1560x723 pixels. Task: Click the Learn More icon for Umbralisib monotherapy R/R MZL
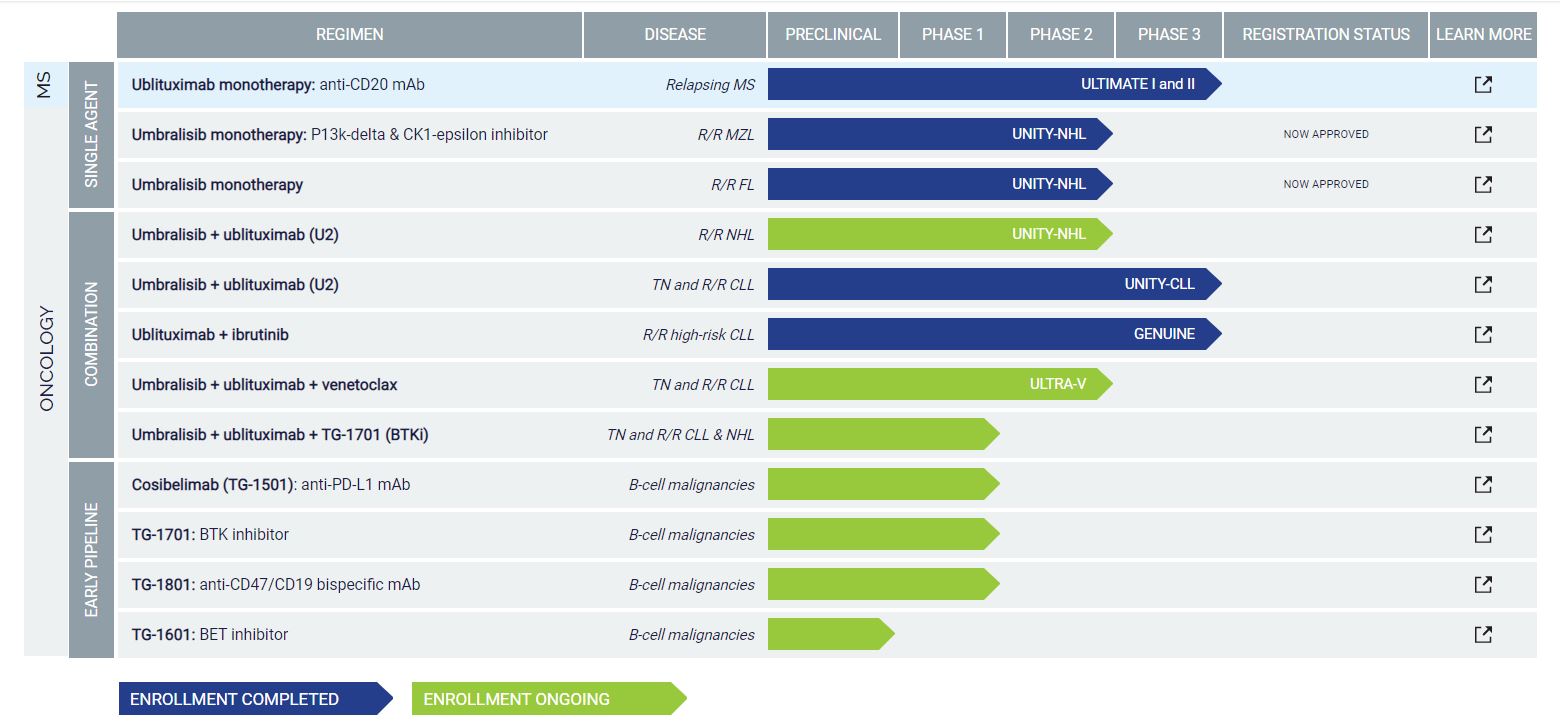[x=1483, y=134]
